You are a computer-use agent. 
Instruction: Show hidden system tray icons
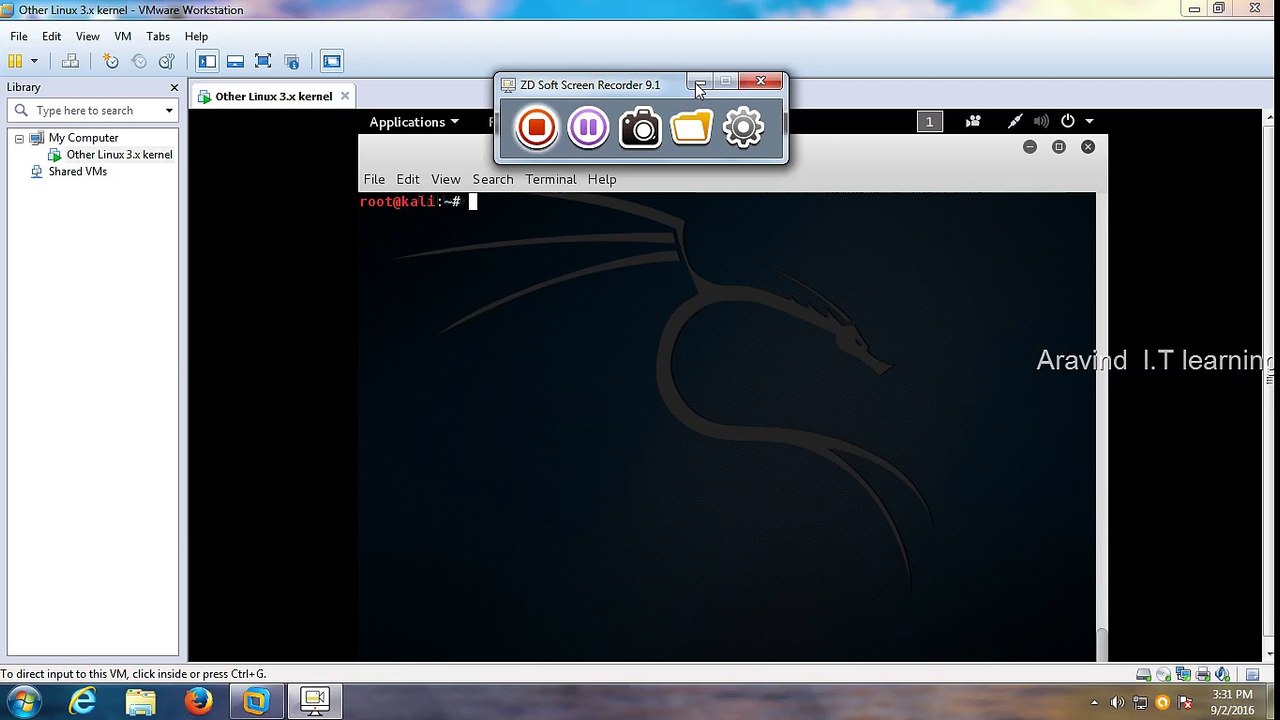[1094, 702]
